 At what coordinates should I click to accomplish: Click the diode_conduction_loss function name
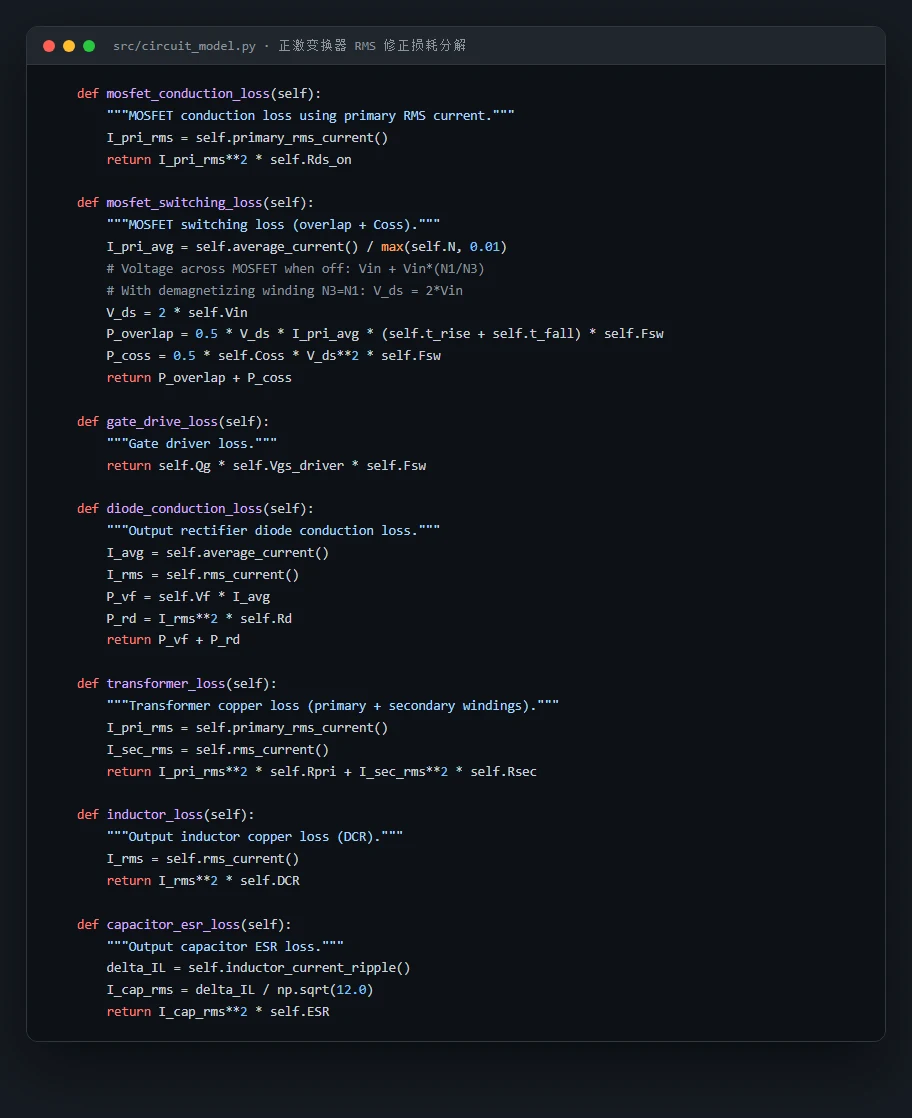(x=185, y=508)
